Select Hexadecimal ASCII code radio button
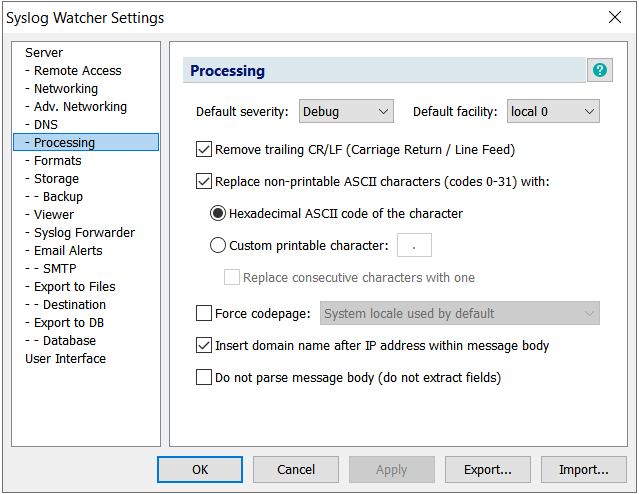The image size is (639, 494). [x=218, y=213]
